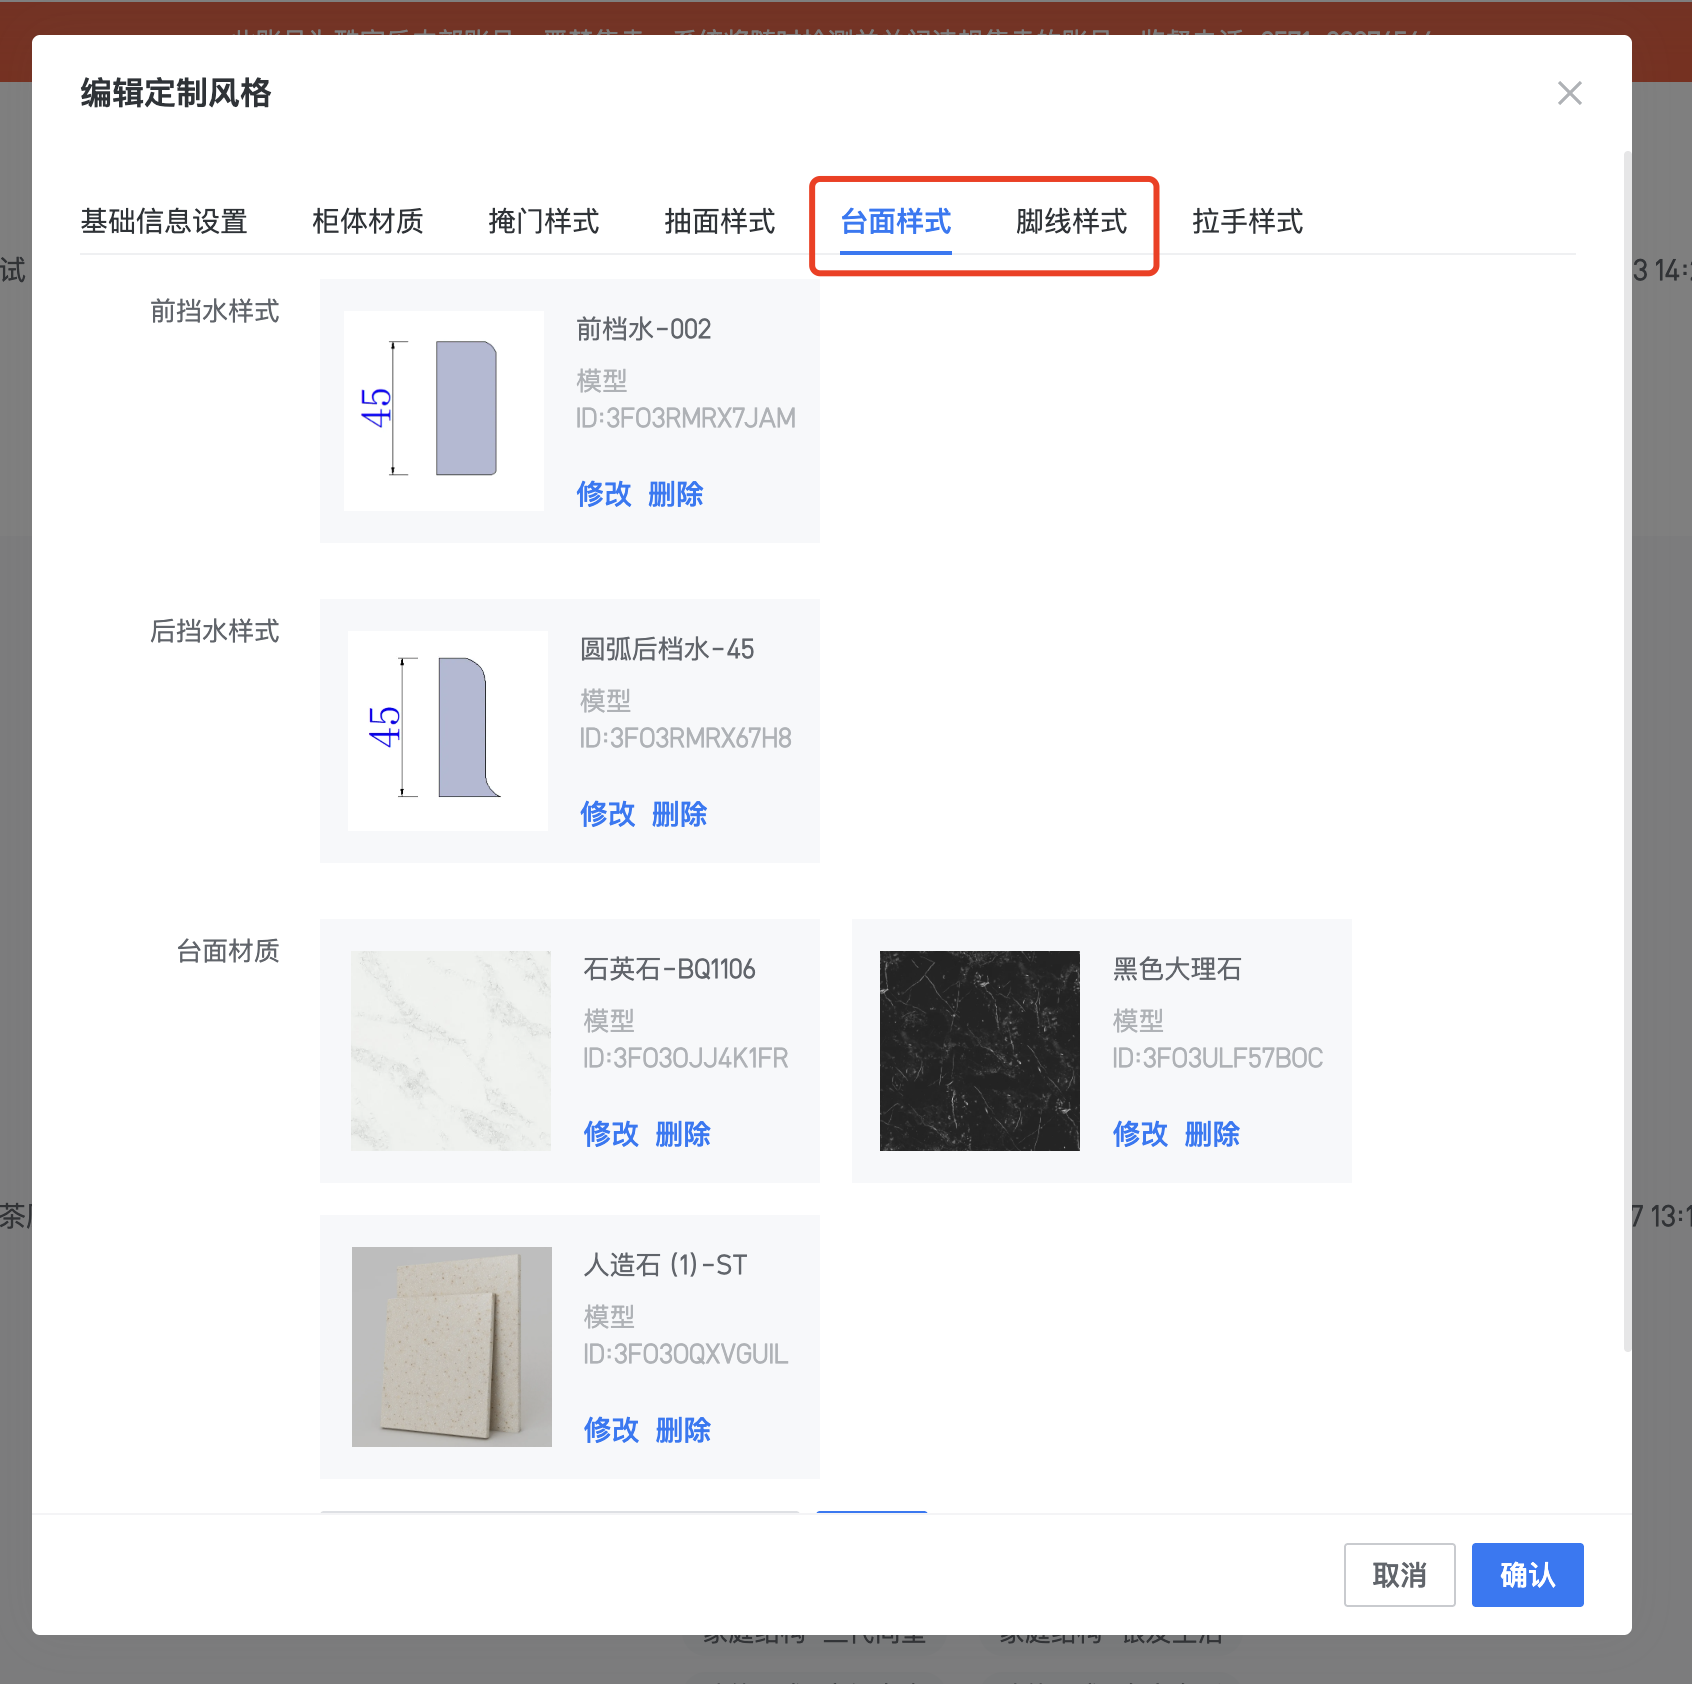Go to the 抽面样式 tab
The height and width of the screenshot is (1684, 1692).
tap(719, 221)
